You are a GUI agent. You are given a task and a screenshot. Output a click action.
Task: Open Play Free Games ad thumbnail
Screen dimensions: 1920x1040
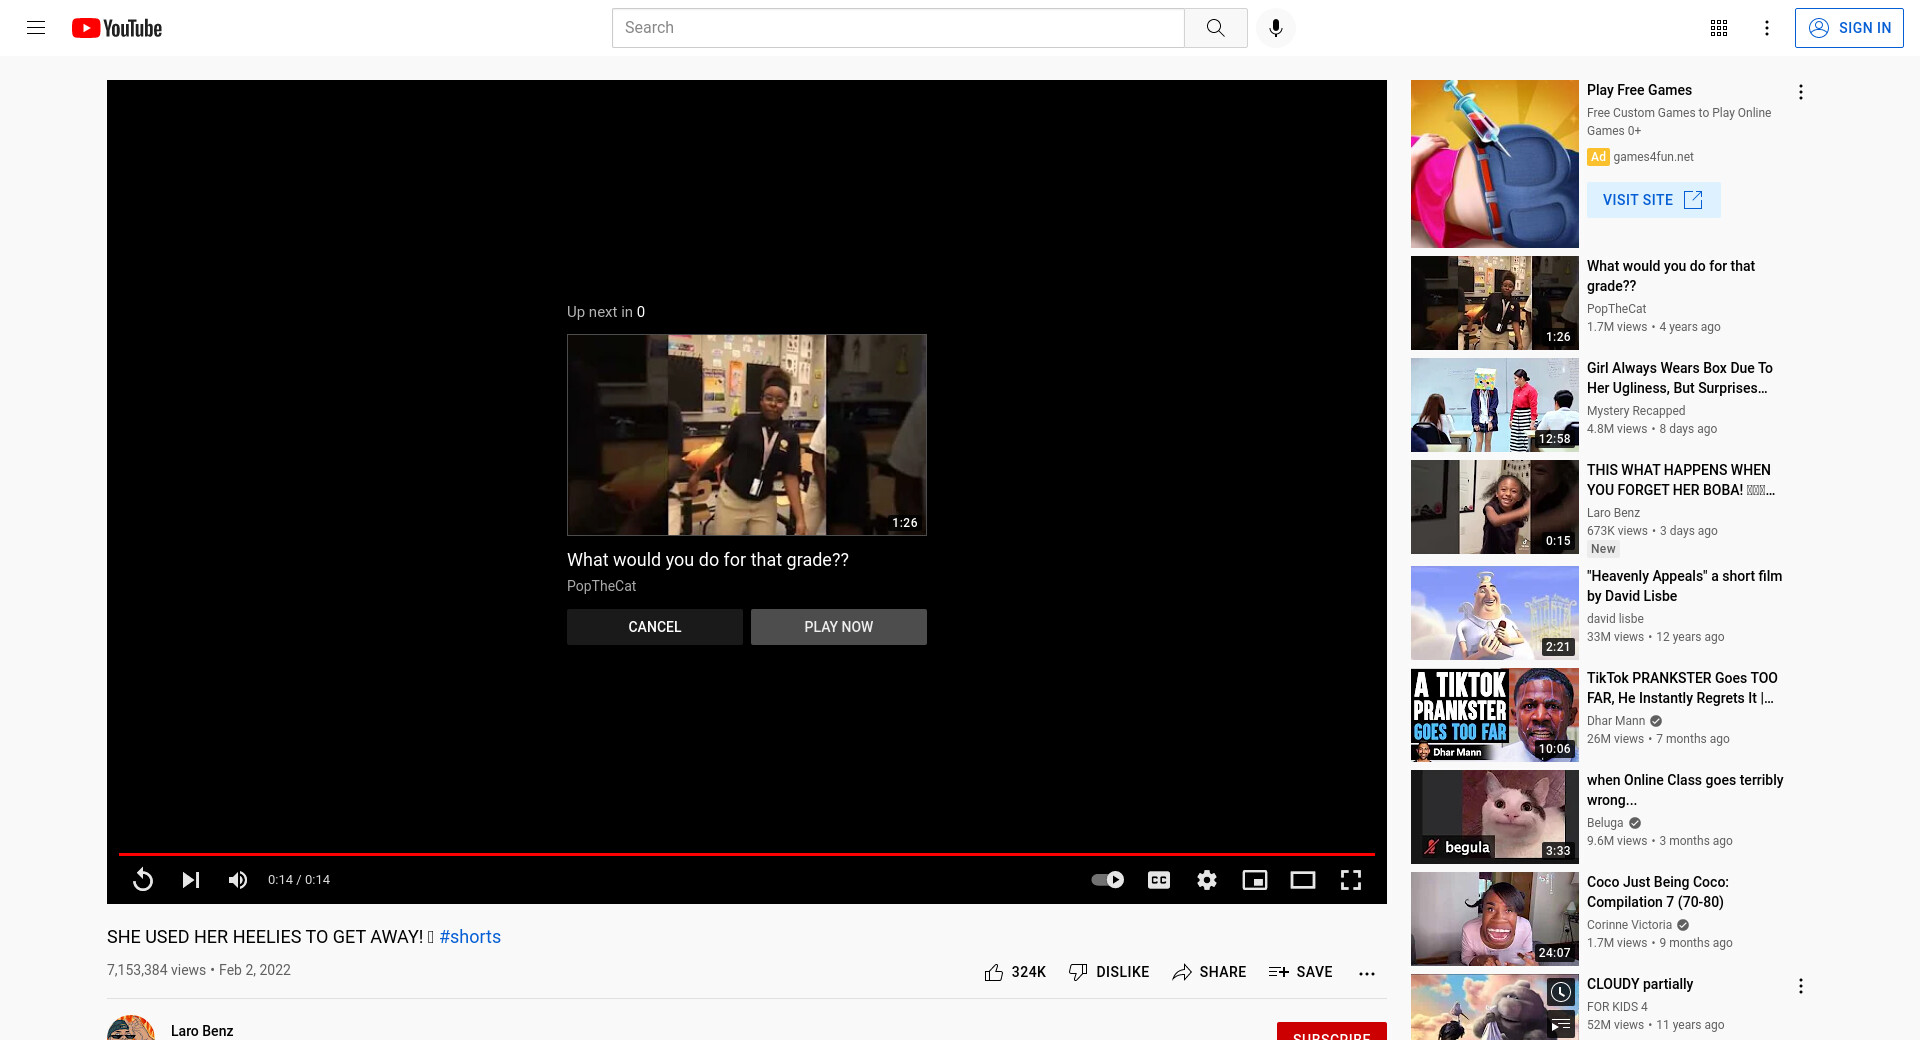(1495, 164)
